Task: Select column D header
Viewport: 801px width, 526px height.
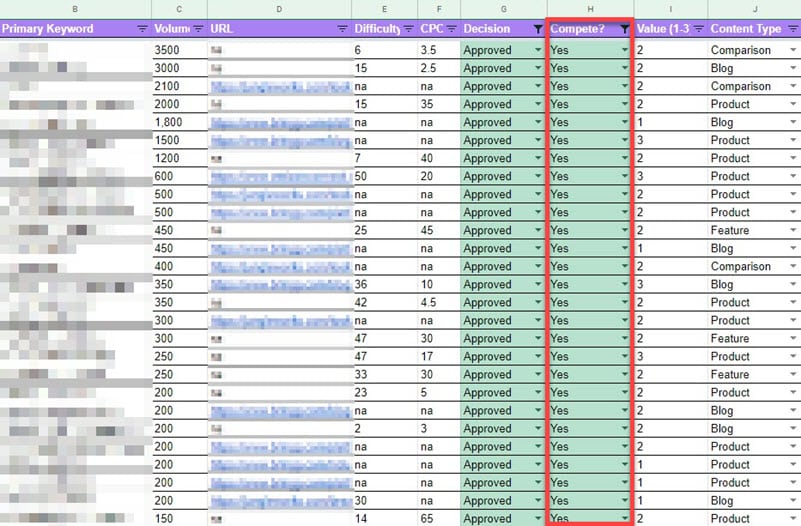Action: [x=279, y=9]
